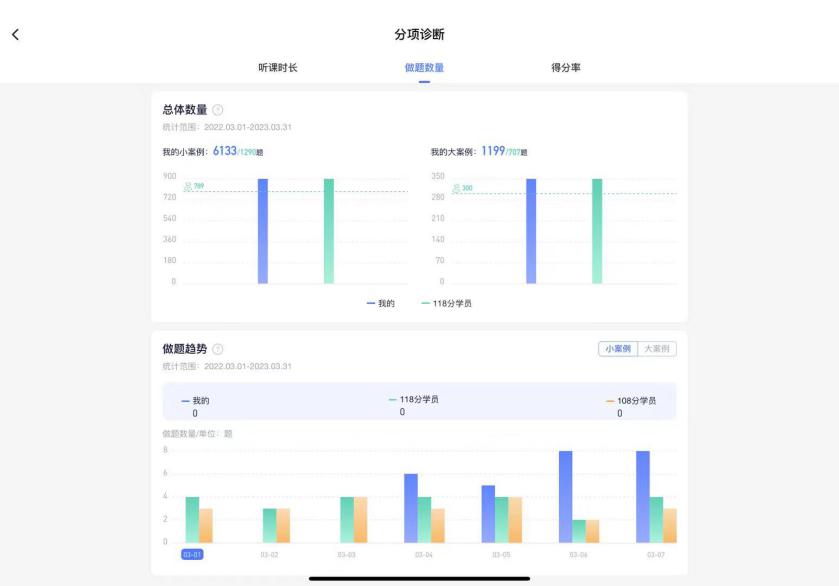Select 我的 series in trend summary bar
Image resolution: width=839 pixels, height=586 pixels.
click(x=195, y=406)
